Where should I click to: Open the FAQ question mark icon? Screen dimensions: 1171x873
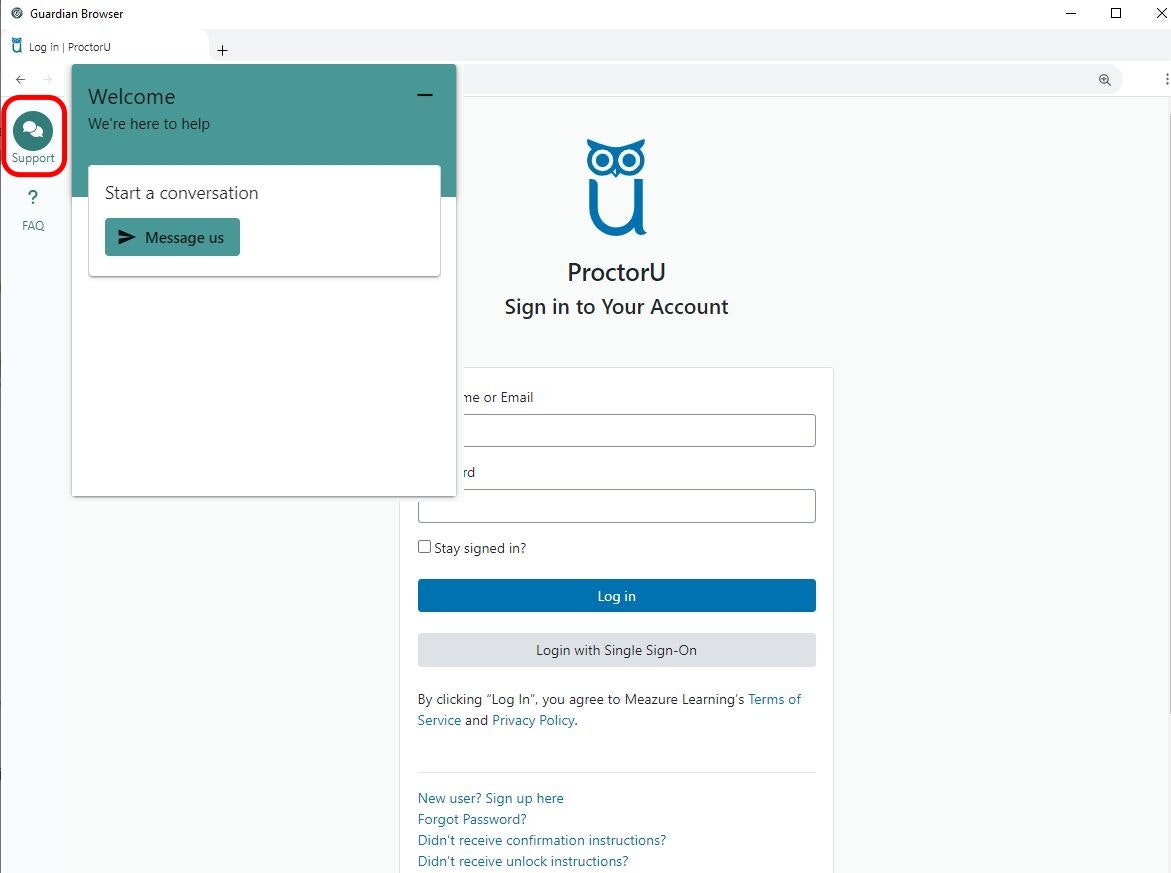(x=33, y=198)
